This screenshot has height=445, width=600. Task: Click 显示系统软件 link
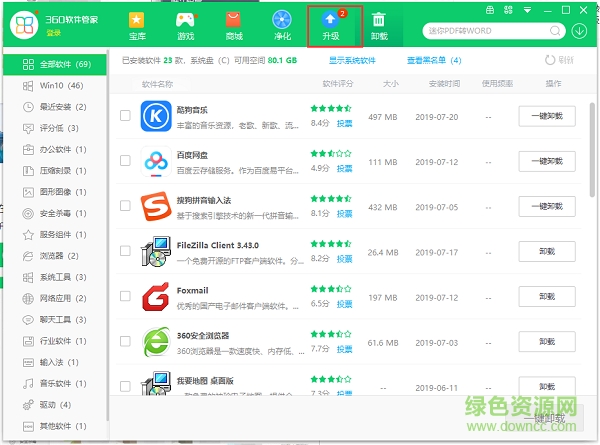(352, 60)
